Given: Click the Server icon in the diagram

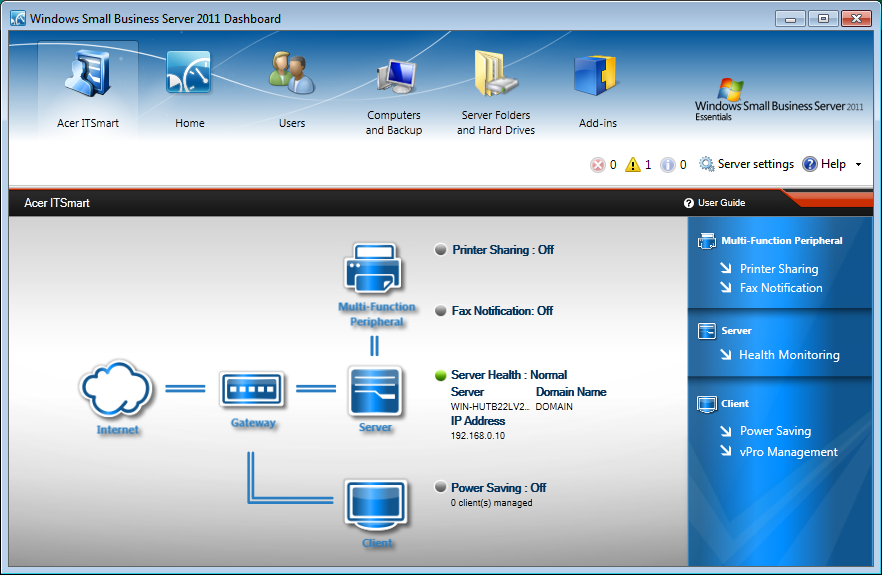Looking at the screenshot, I should click(x=375, y=391).
